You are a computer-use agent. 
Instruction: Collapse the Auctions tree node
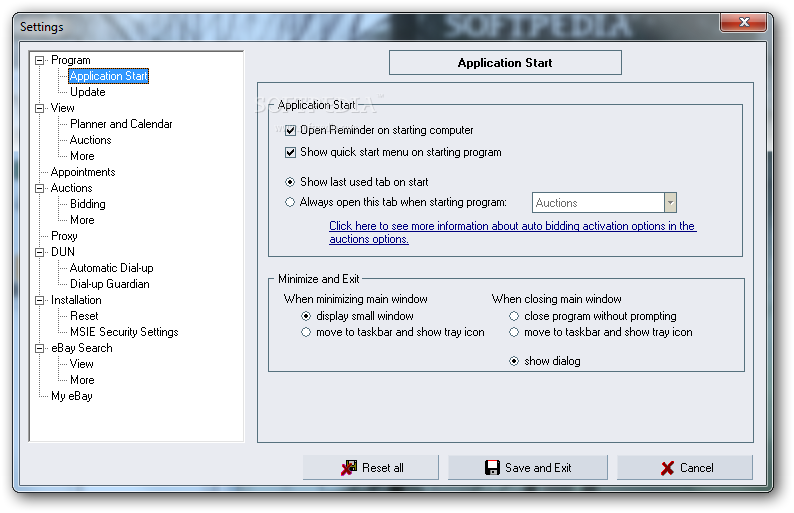pos(39,188)
